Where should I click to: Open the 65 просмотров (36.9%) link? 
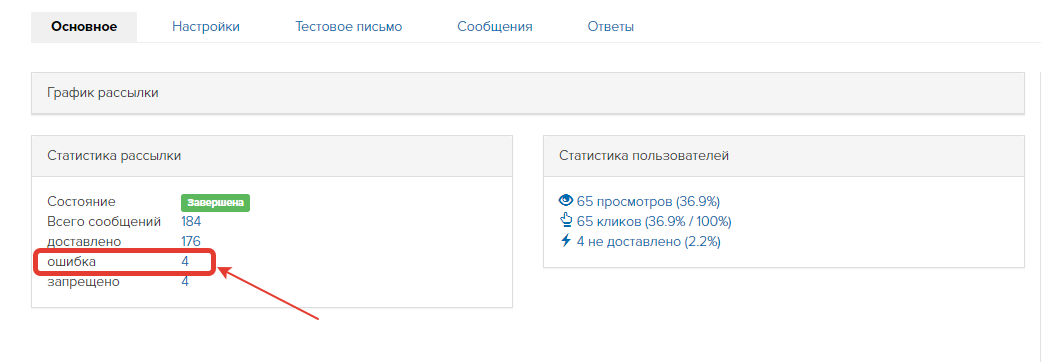(x=648, y=201)
